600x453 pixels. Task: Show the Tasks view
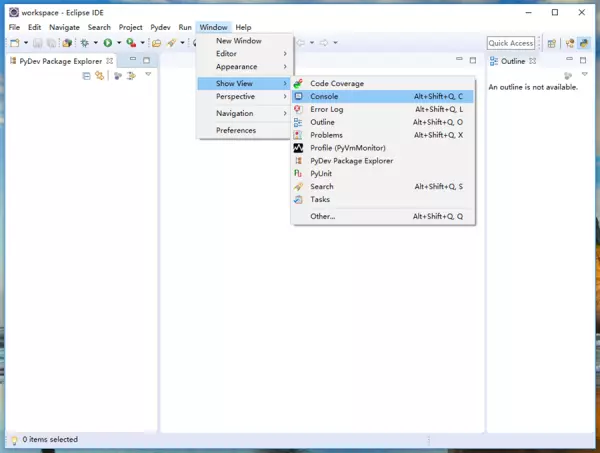[383, 199]
